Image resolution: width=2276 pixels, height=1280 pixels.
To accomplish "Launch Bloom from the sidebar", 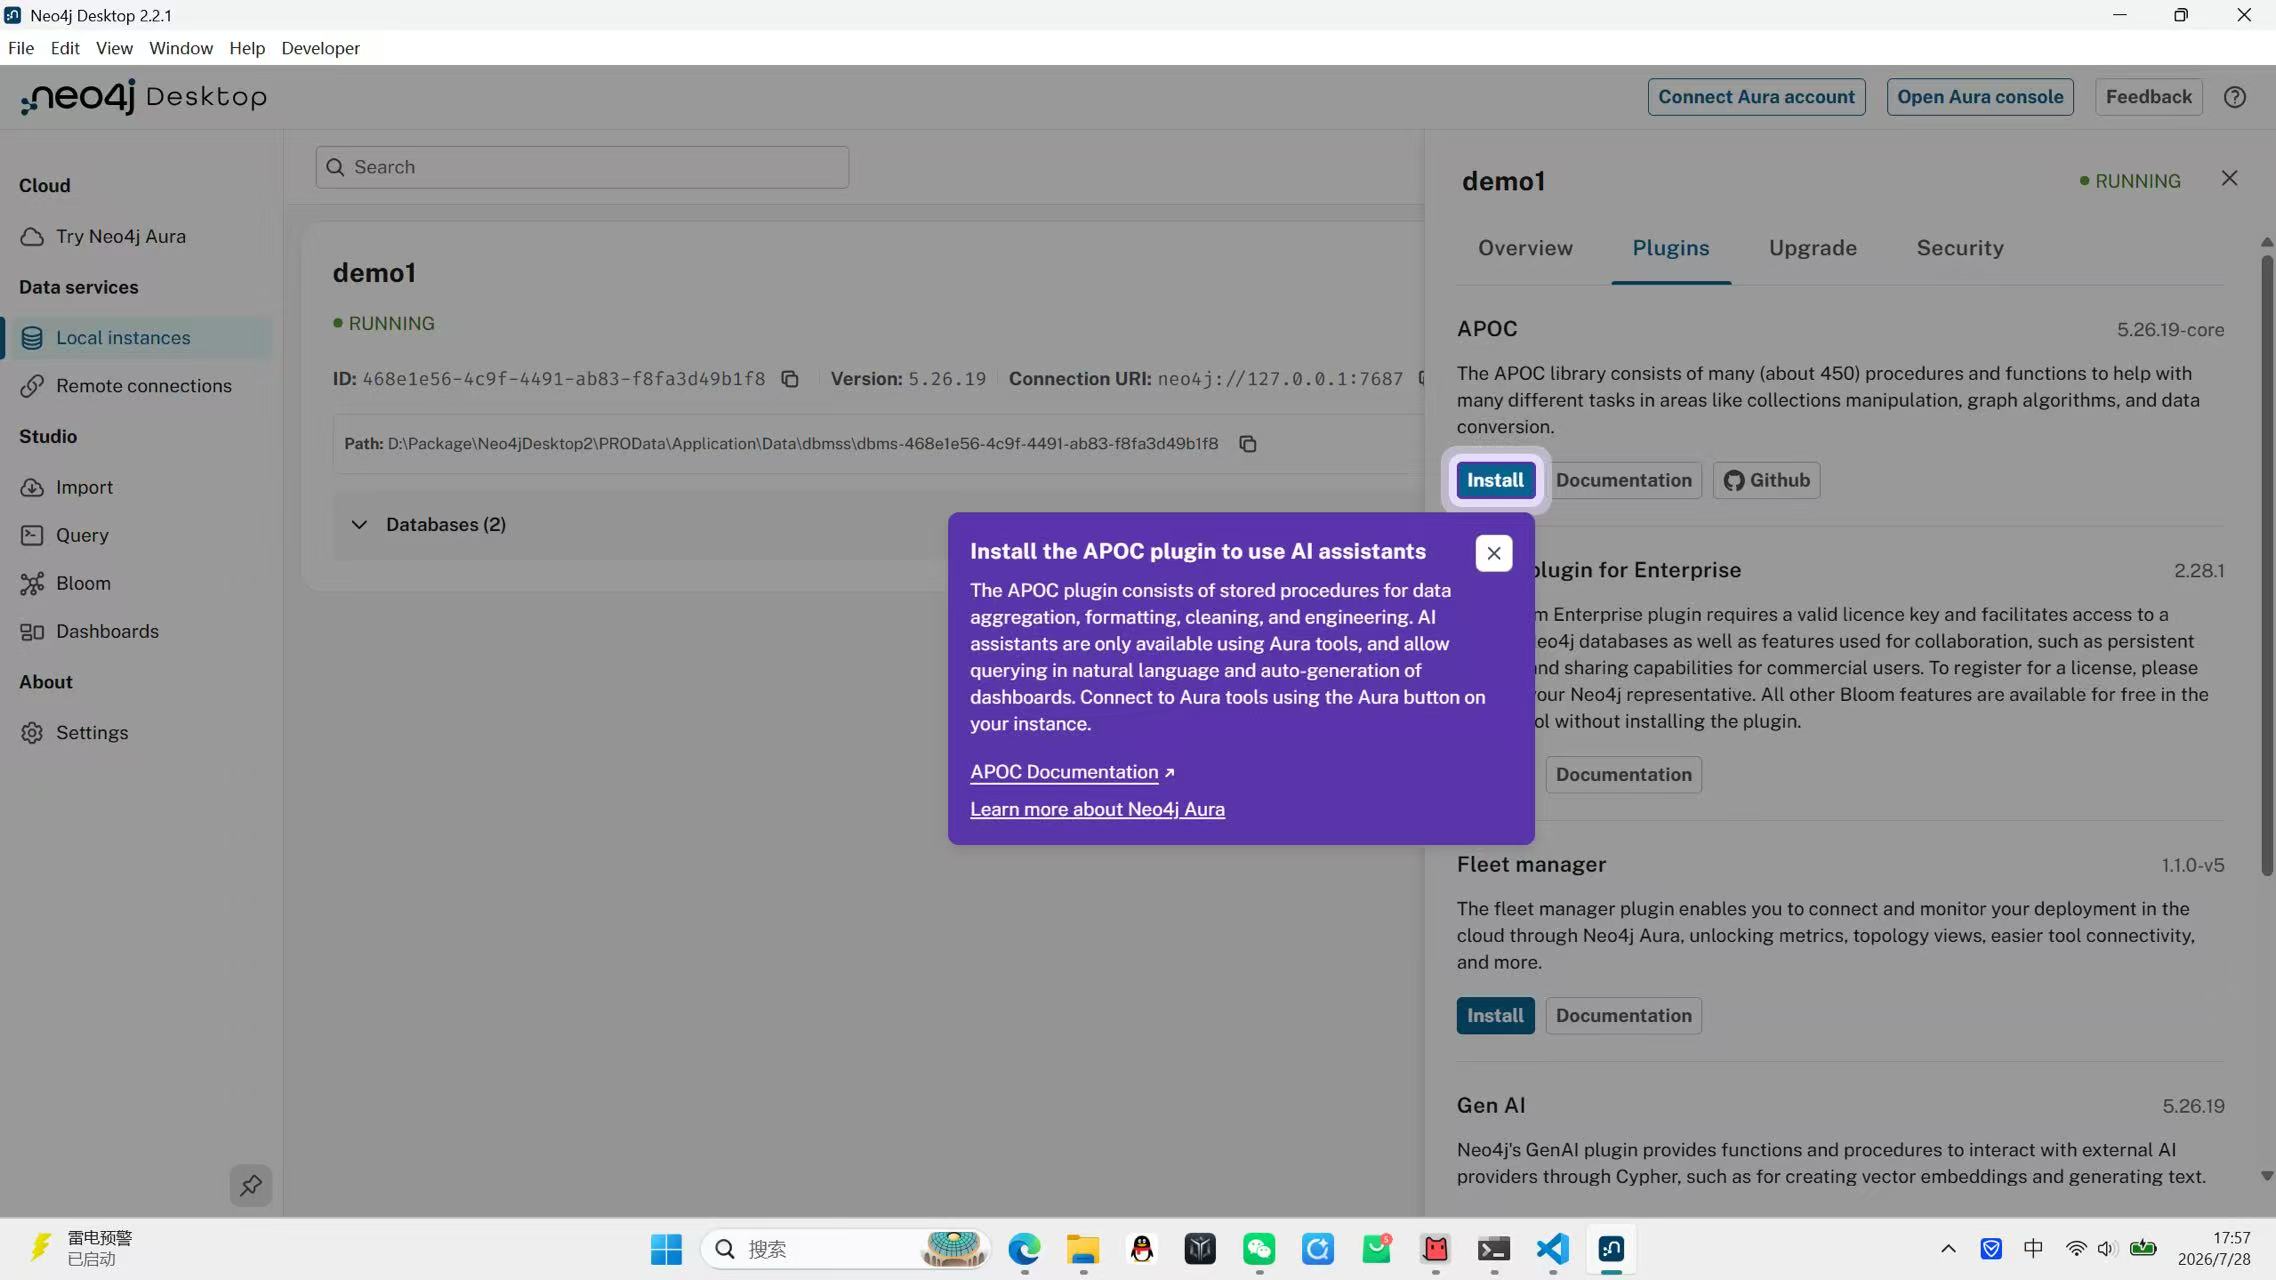I will [83, 584].
